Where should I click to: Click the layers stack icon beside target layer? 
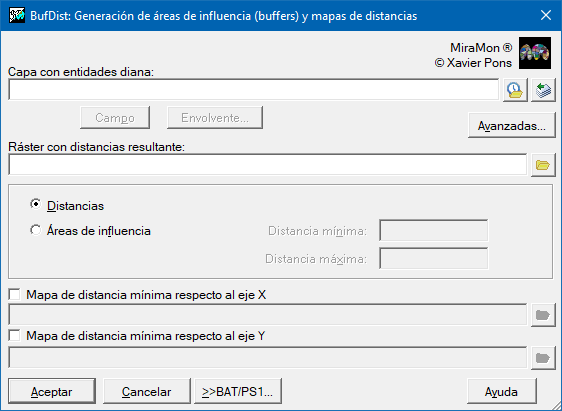[543, 90]
